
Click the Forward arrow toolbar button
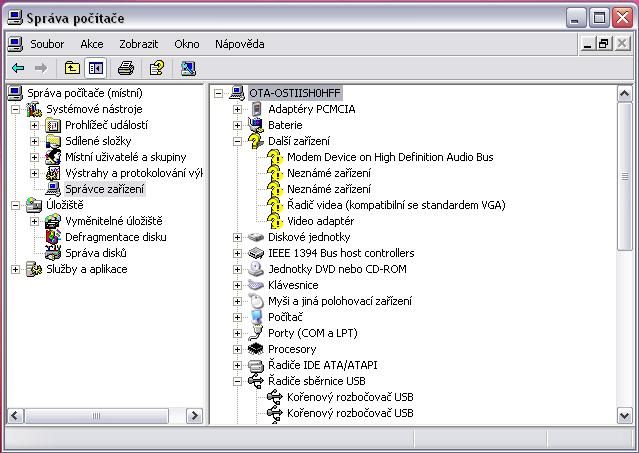point(41,68)
